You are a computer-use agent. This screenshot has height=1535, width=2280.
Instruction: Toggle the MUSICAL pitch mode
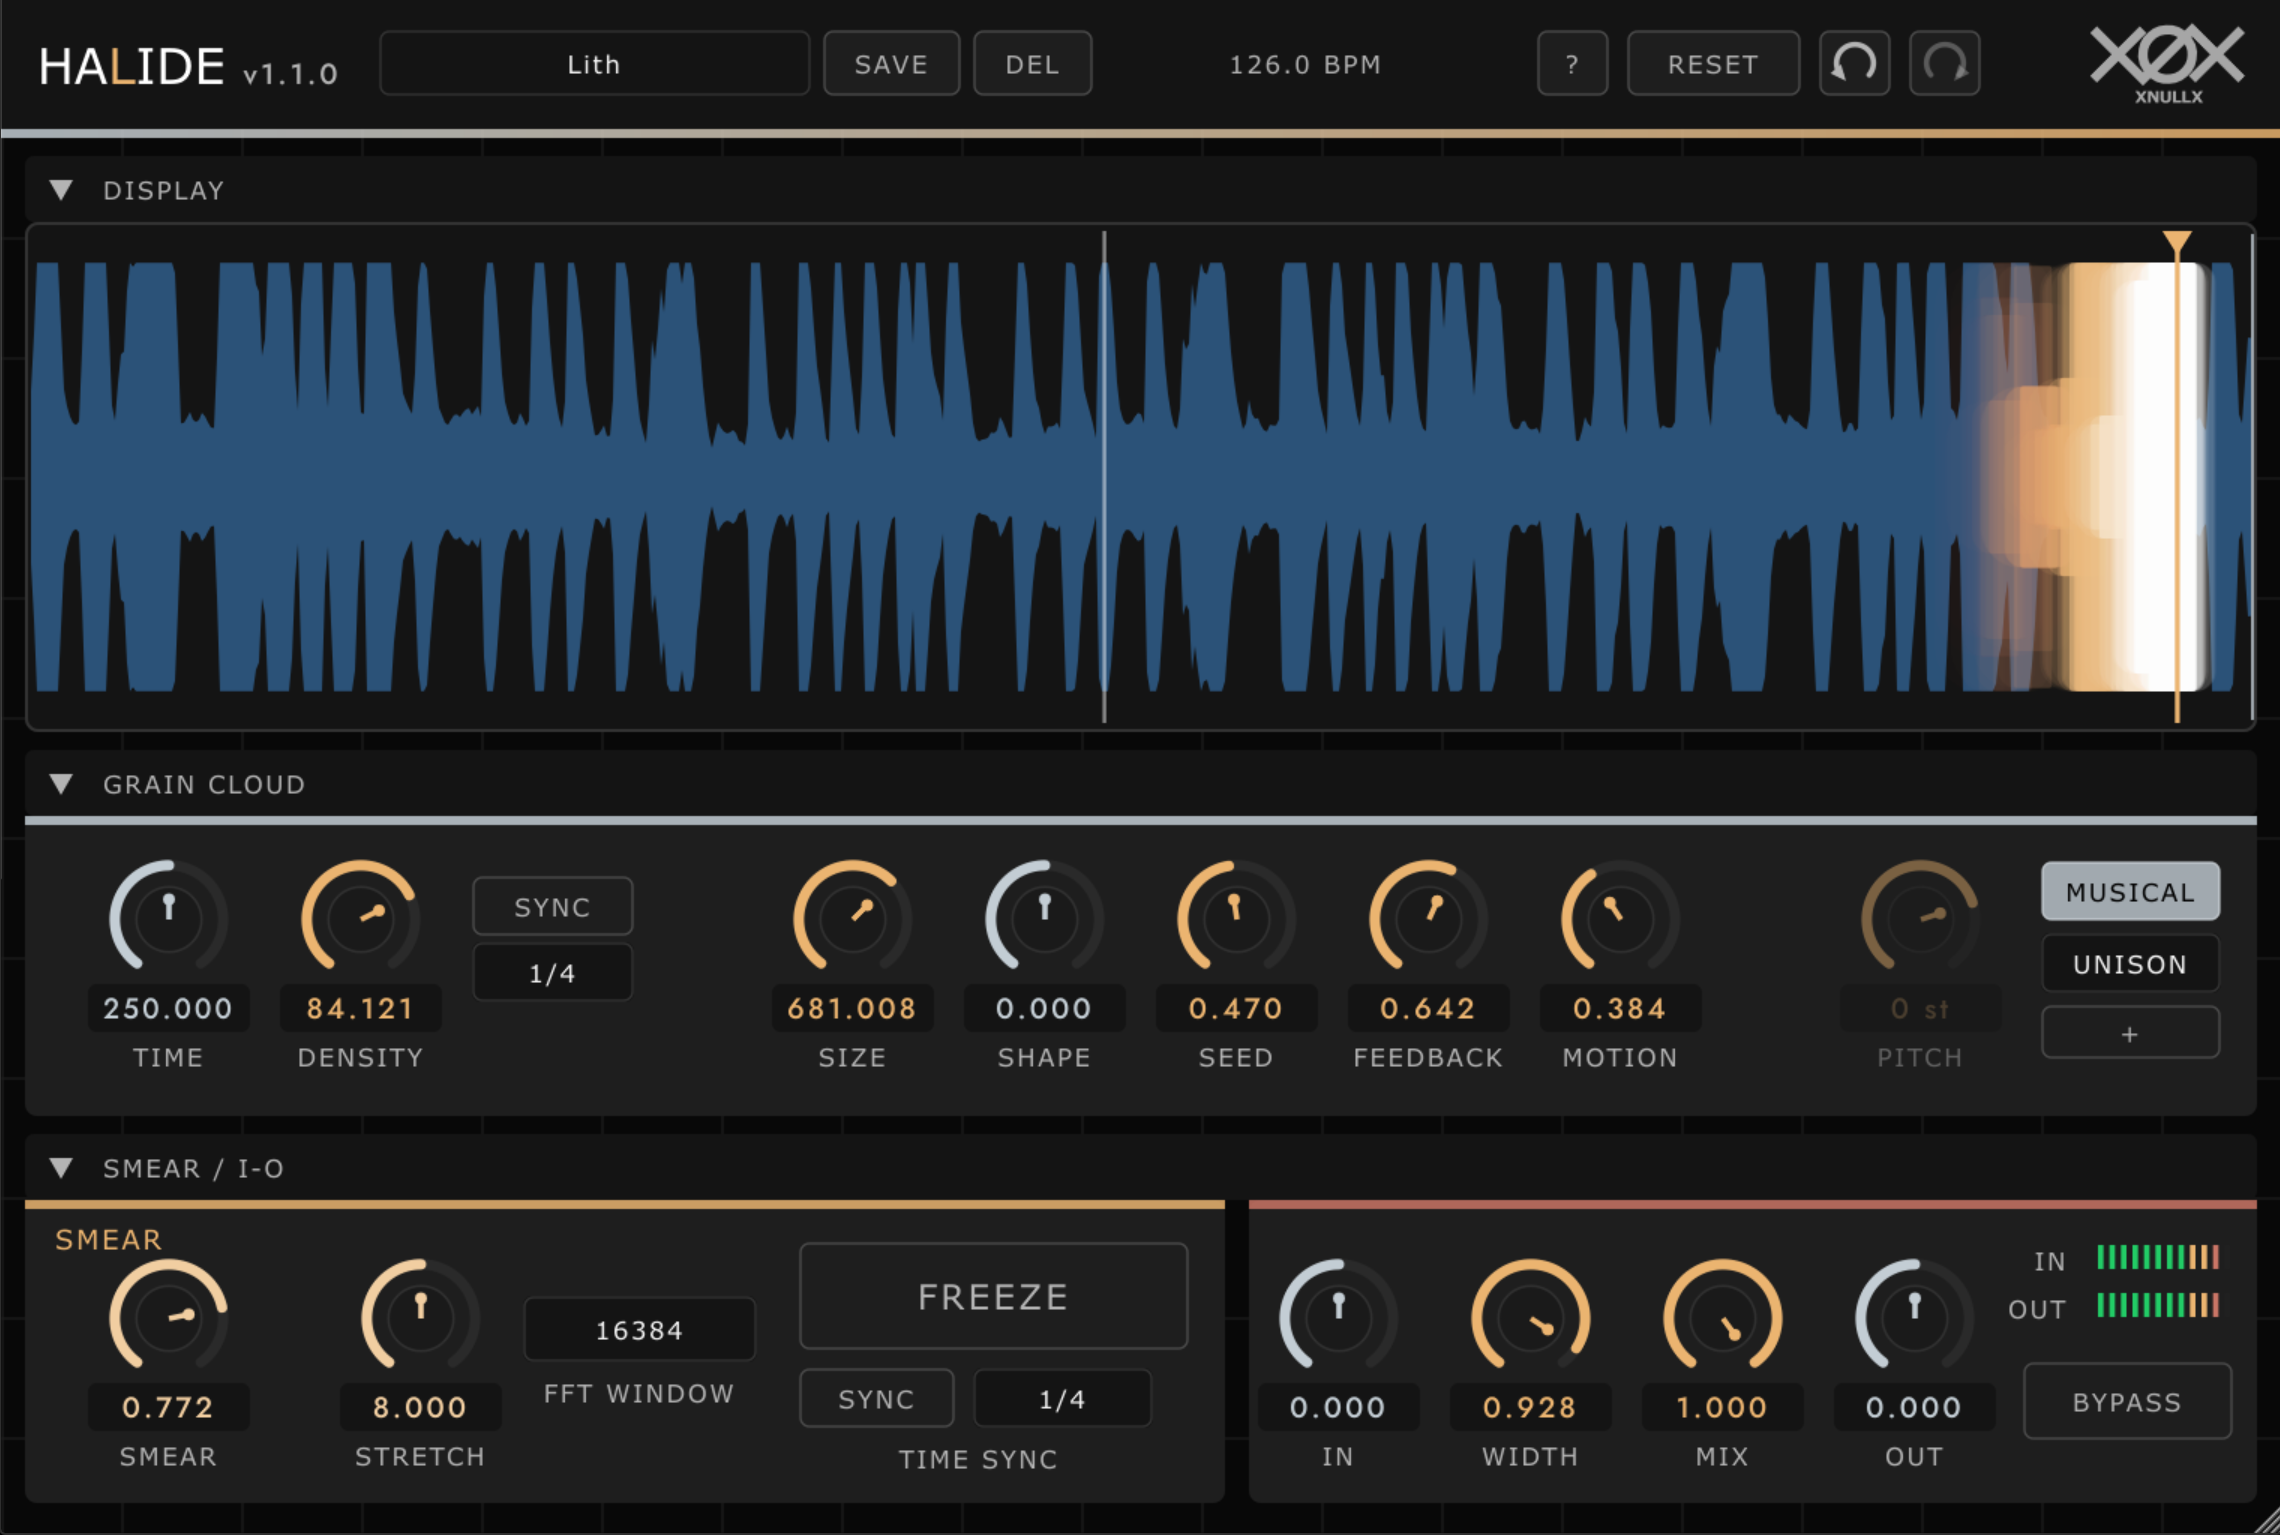2130,891
